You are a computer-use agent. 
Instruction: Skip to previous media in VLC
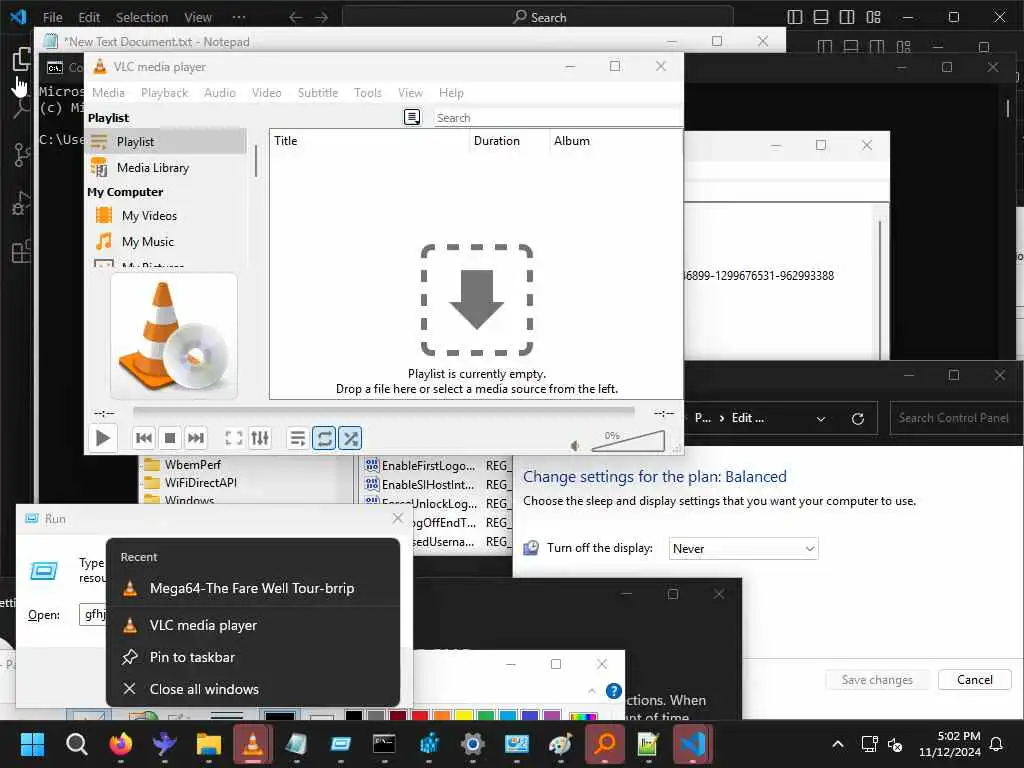(144, 438)
